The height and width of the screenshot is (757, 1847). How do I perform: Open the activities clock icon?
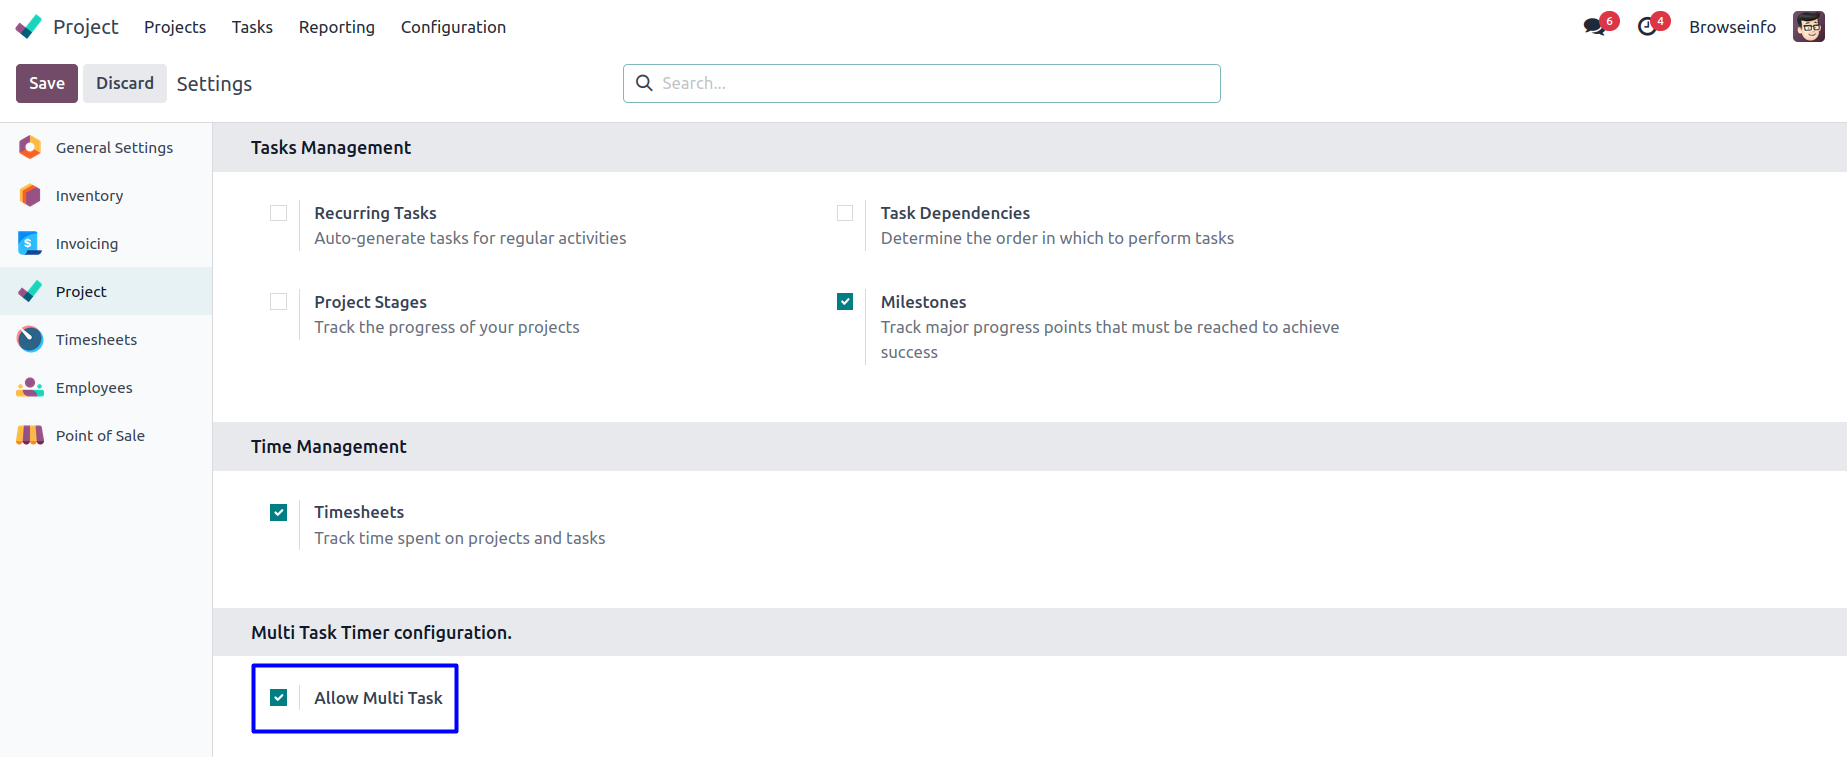[1647, 27]
